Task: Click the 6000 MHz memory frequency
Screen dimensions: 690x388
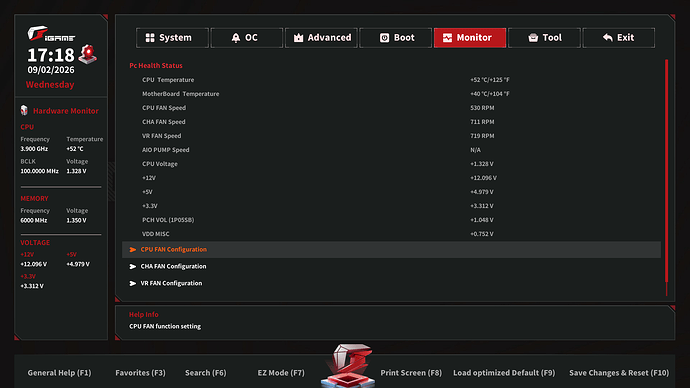Action: click(33, 220)
